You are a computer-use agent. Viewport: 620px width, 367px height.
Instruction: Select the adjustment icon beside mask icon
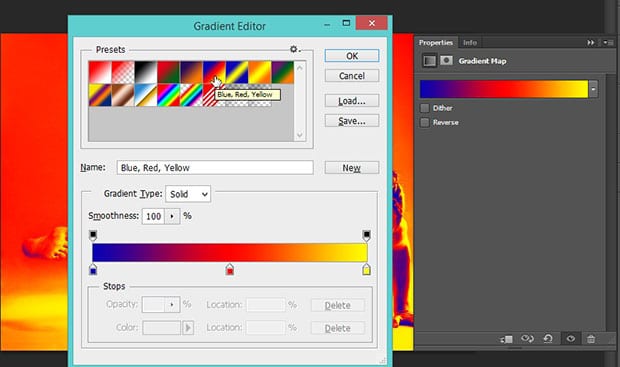429,61
